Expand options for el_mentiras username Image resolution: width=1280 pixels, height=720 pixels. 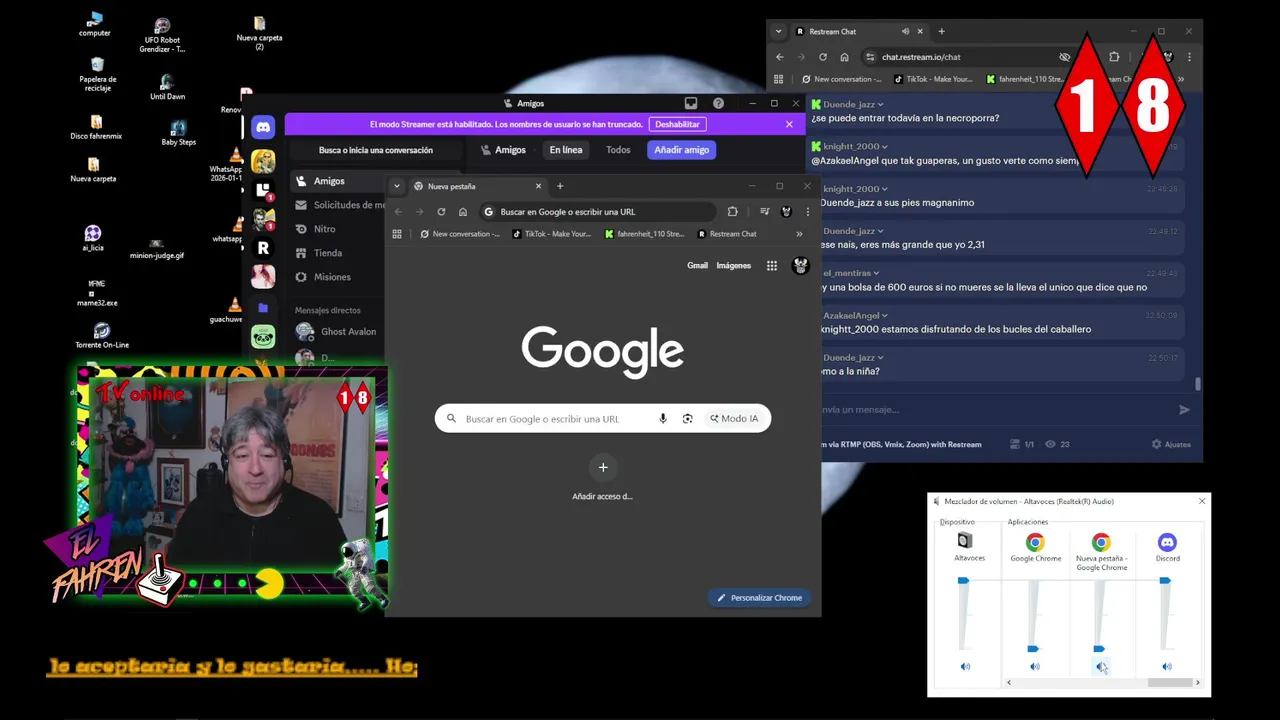point(877,273)
